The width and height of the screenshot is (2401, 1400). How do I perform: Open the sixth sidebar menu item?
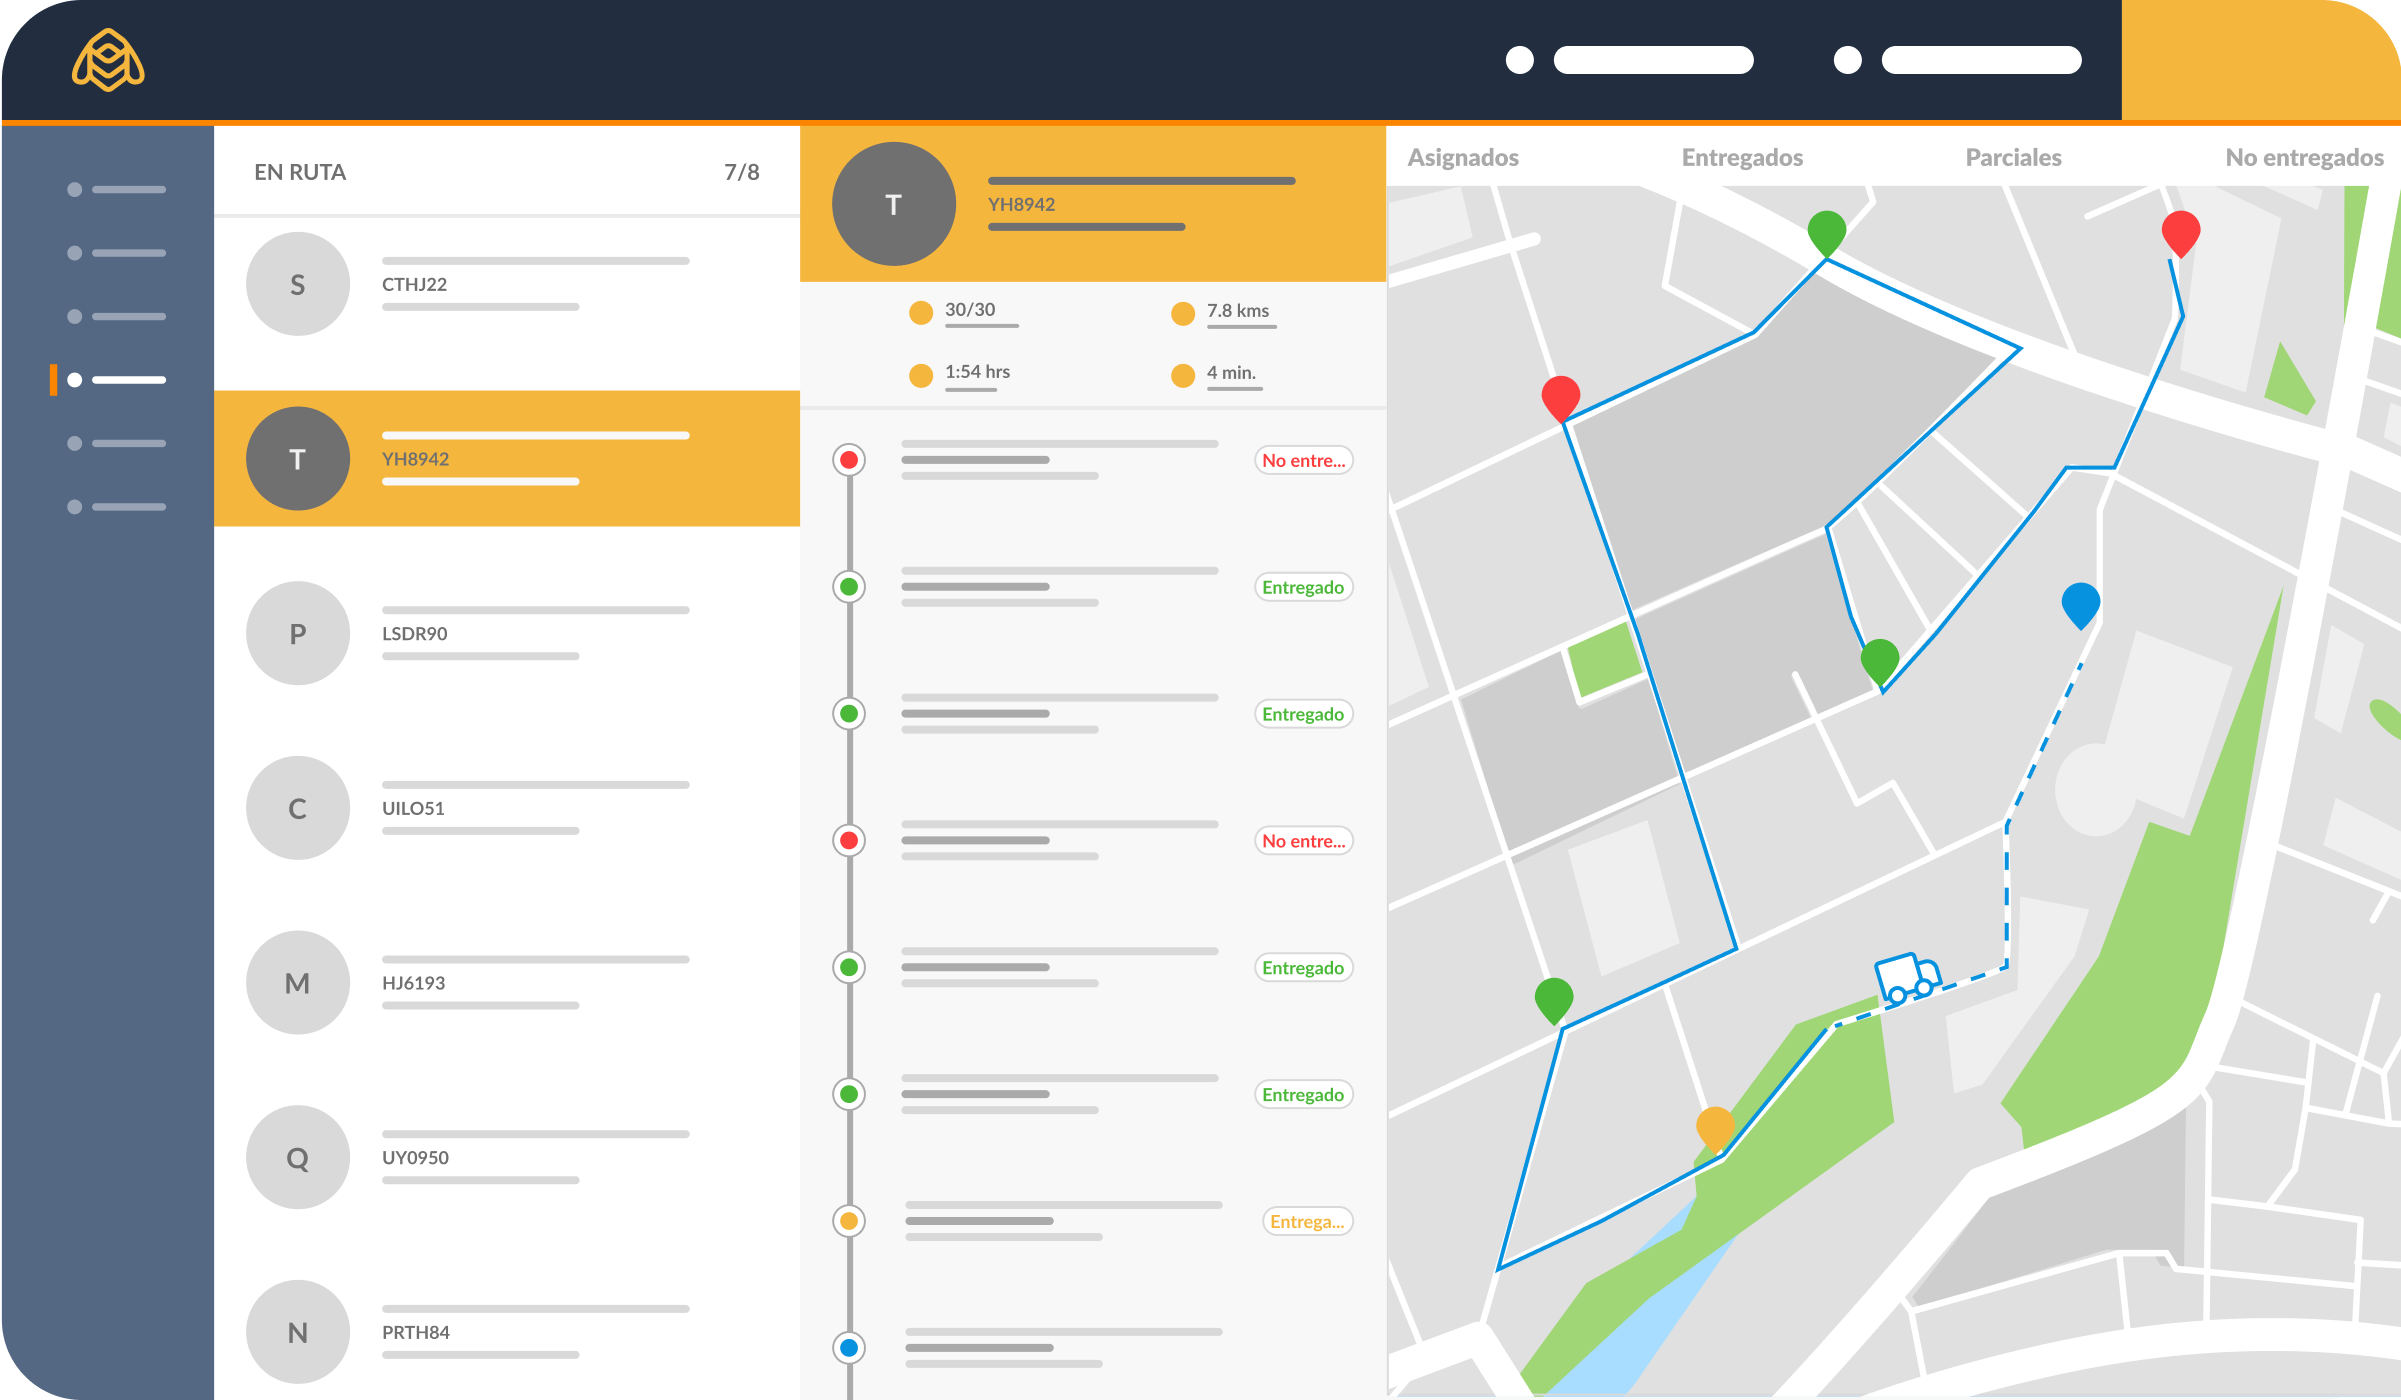point(116,507)
